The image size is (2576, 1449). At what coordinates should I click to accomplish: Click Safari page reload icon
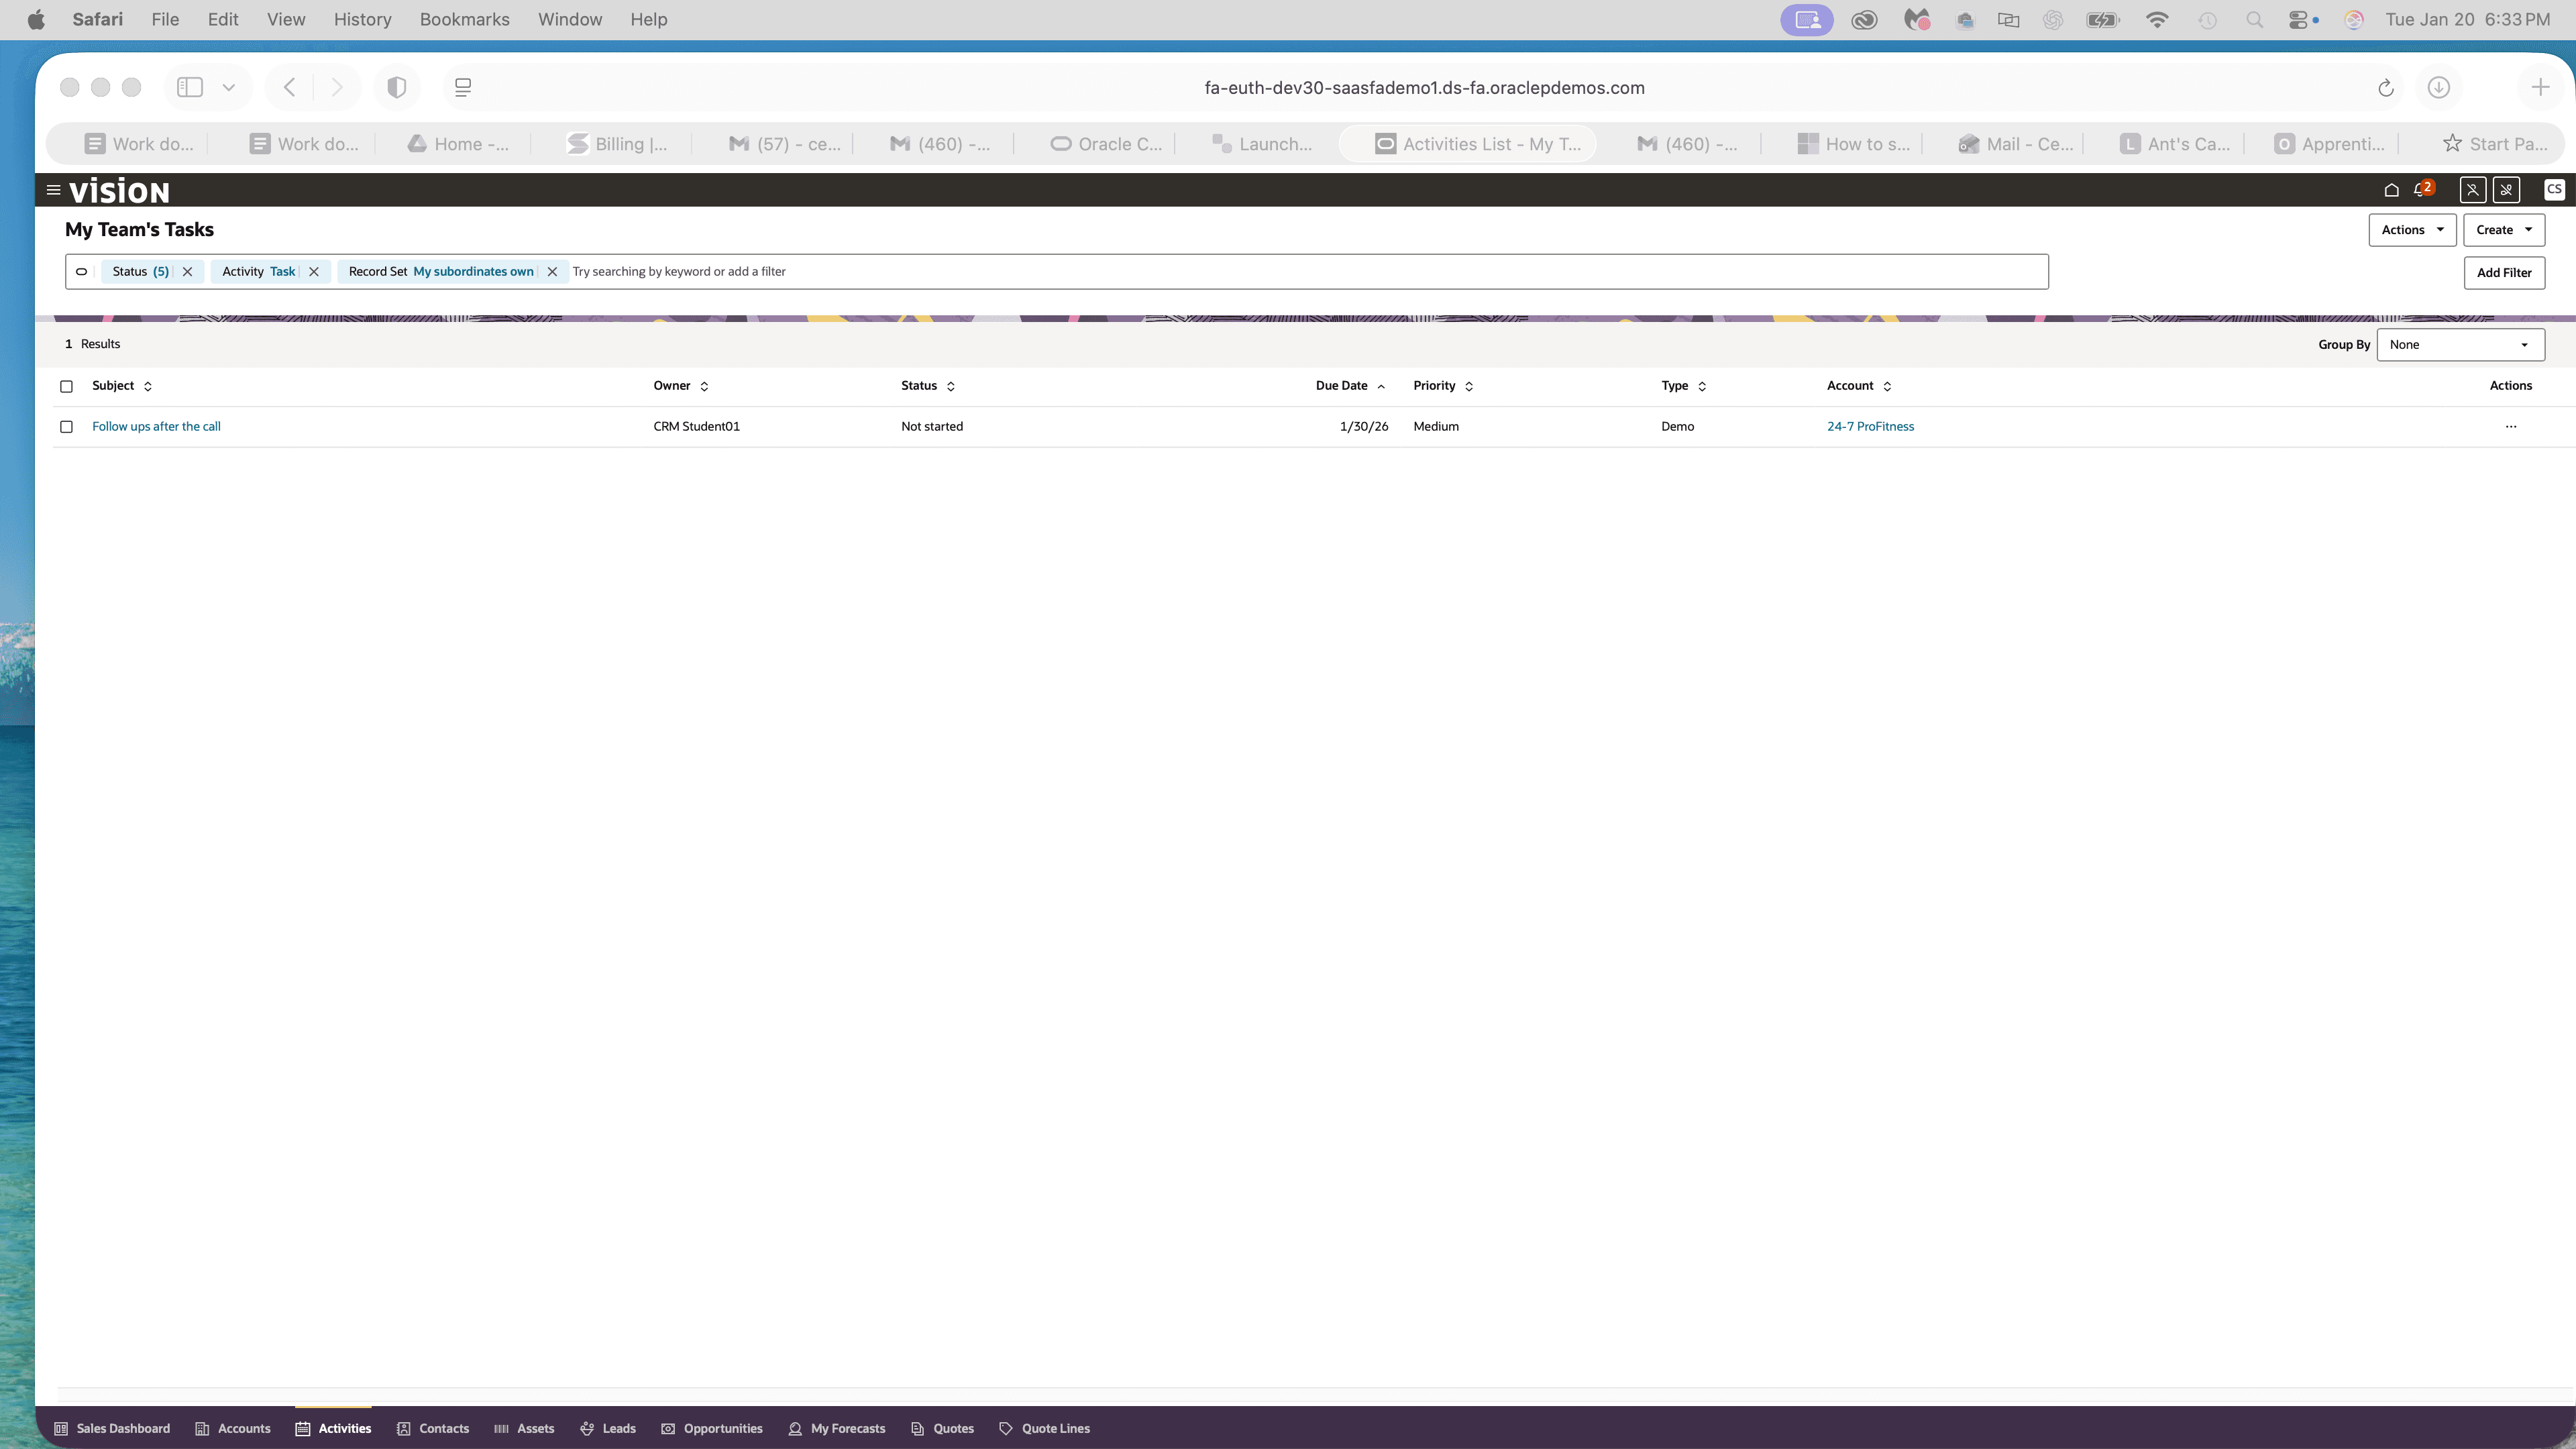click(x=2385, y=88)
